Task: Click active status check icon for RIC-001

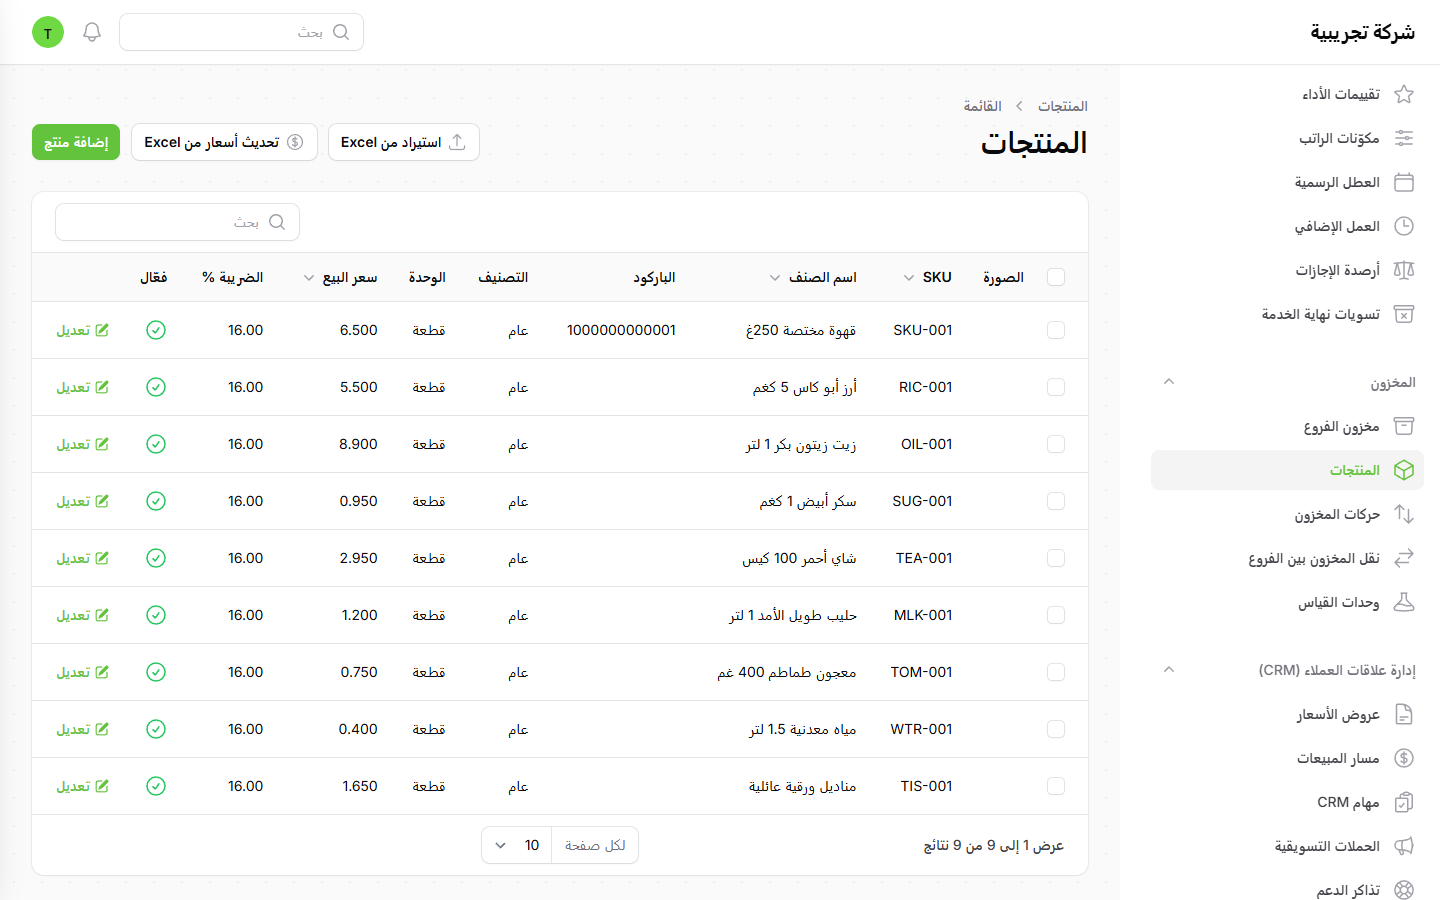Action: pos(156,387)
